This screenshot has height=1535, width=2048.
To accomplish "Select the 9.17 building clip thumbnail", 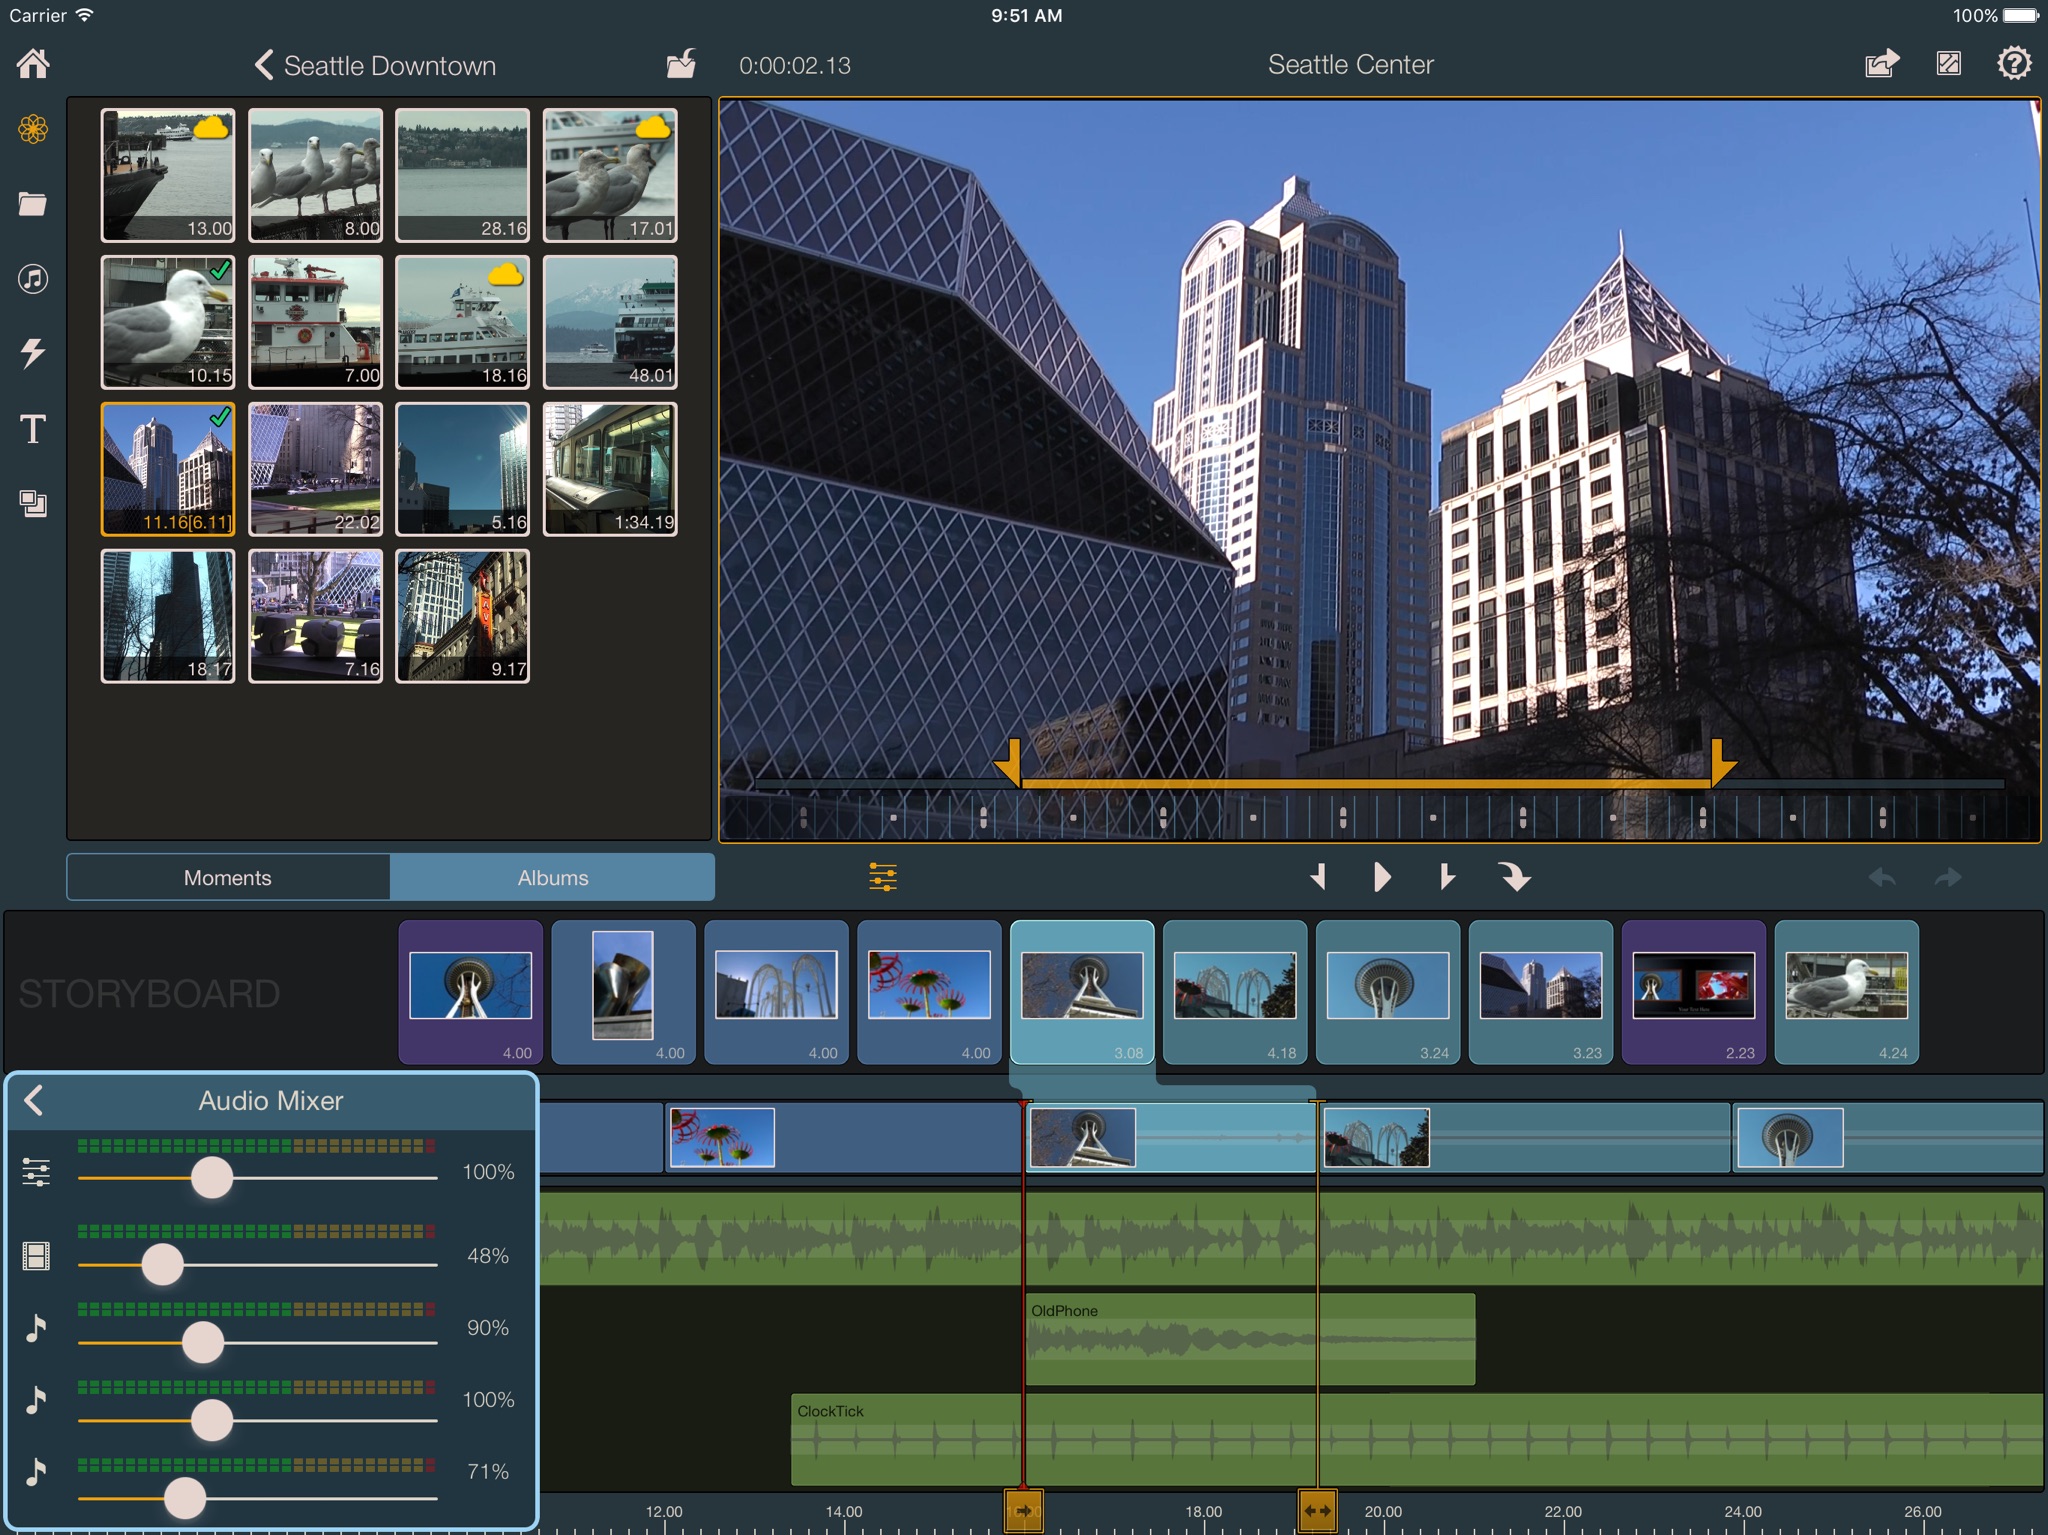I will [462, 616].
